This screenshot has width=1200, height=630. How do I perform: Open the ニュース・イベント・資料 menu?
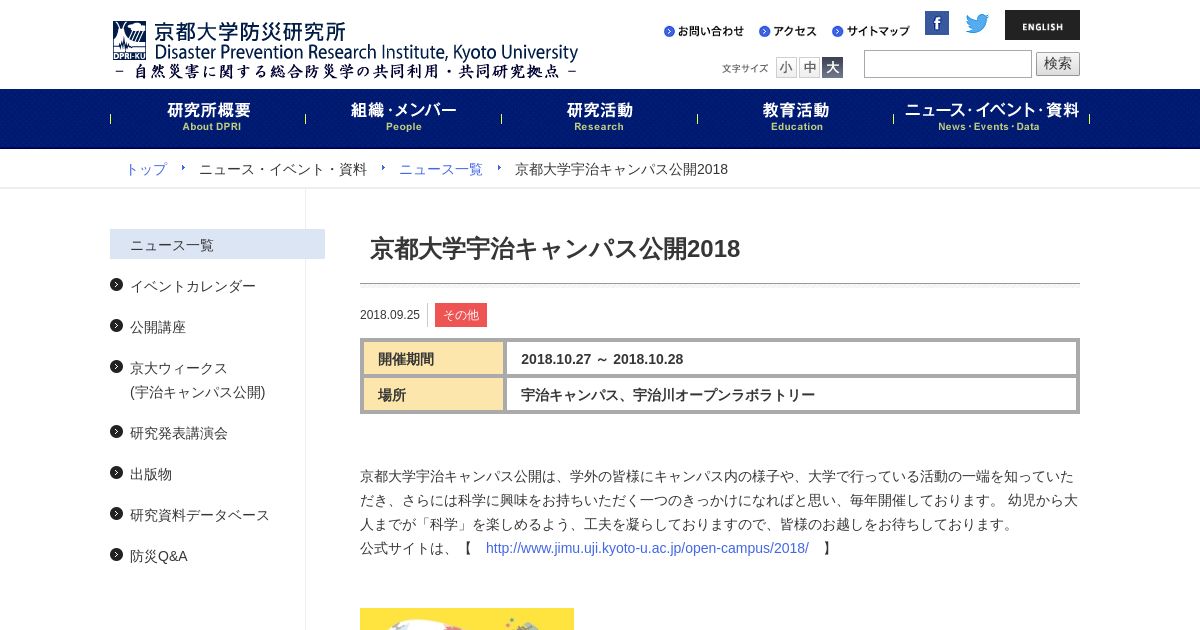991,117
